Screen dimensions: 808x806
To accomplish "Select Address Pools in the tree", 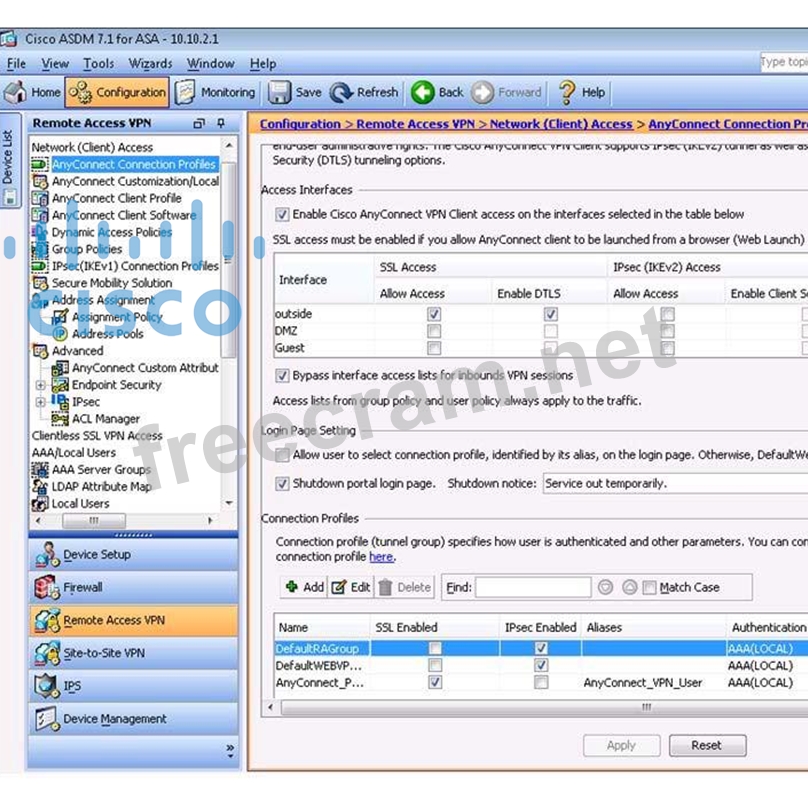I will click(x=107, y=334).
